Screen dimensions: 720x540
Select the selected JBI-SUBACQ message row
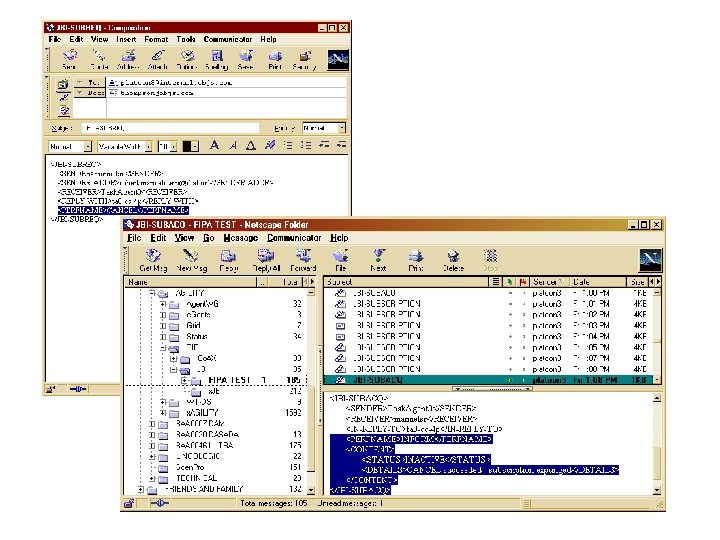tap(489, 380)
